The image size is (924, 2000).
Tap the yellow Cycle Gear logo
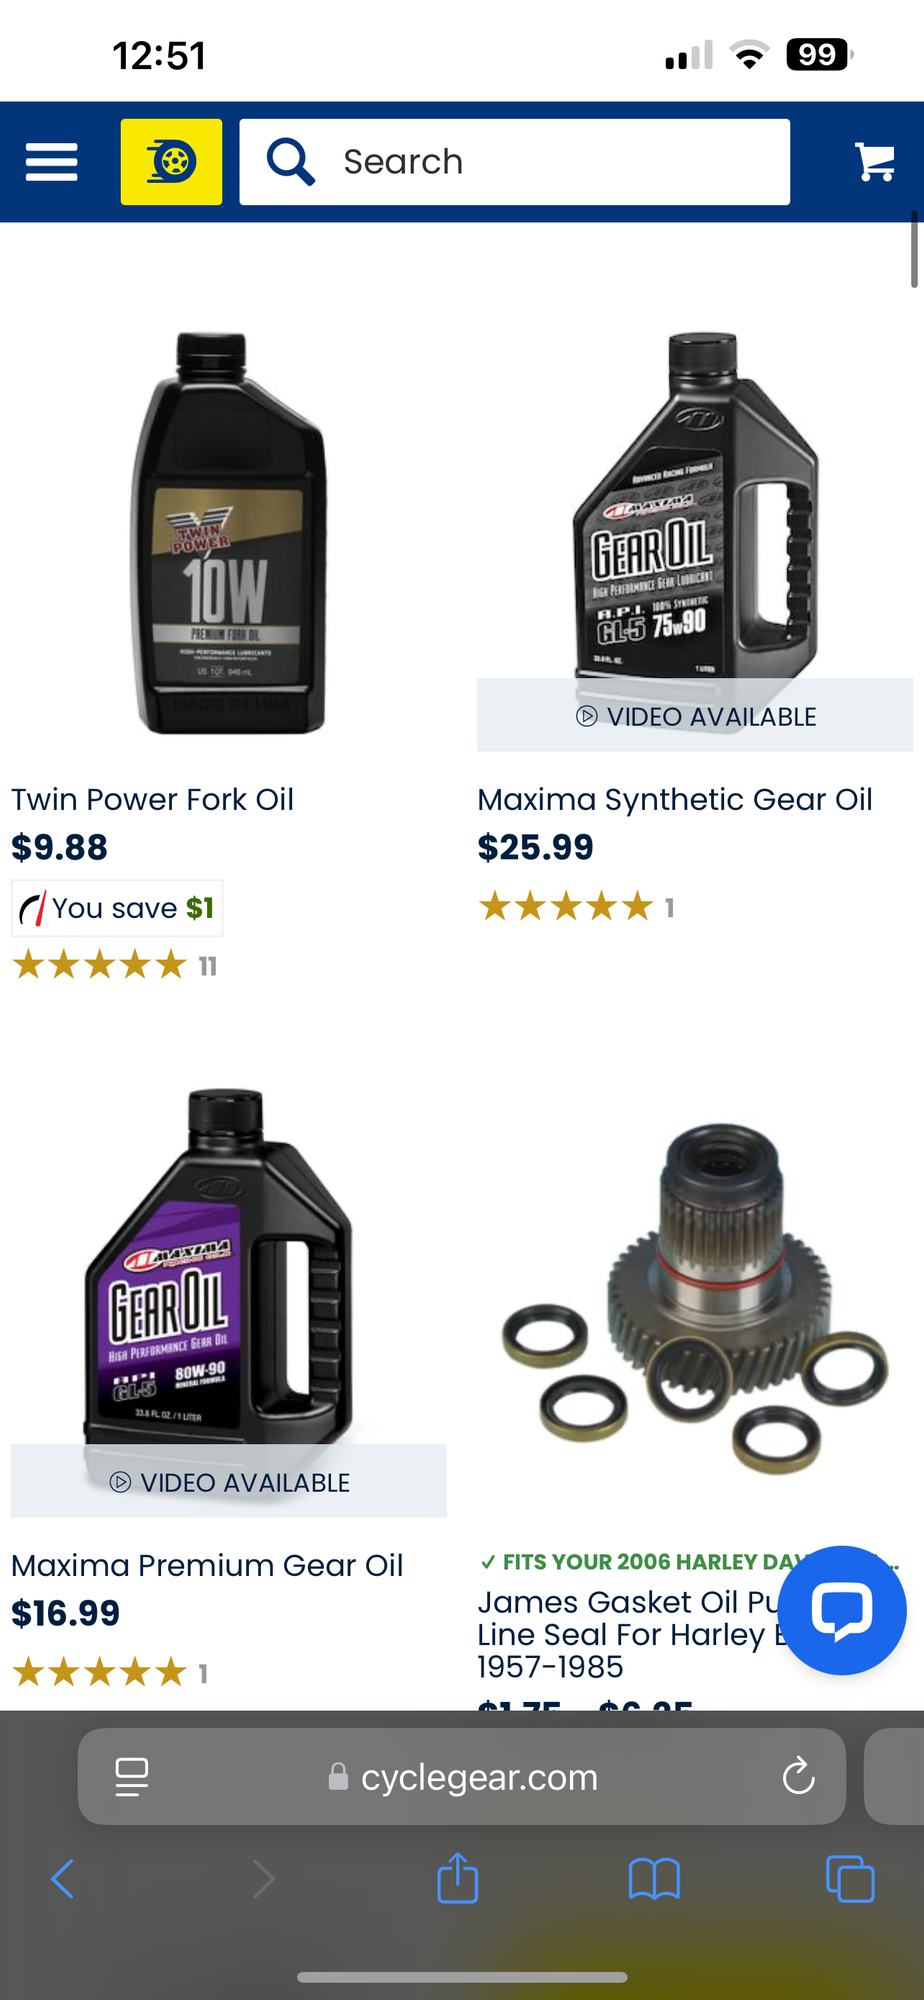[x=172, y=162]
